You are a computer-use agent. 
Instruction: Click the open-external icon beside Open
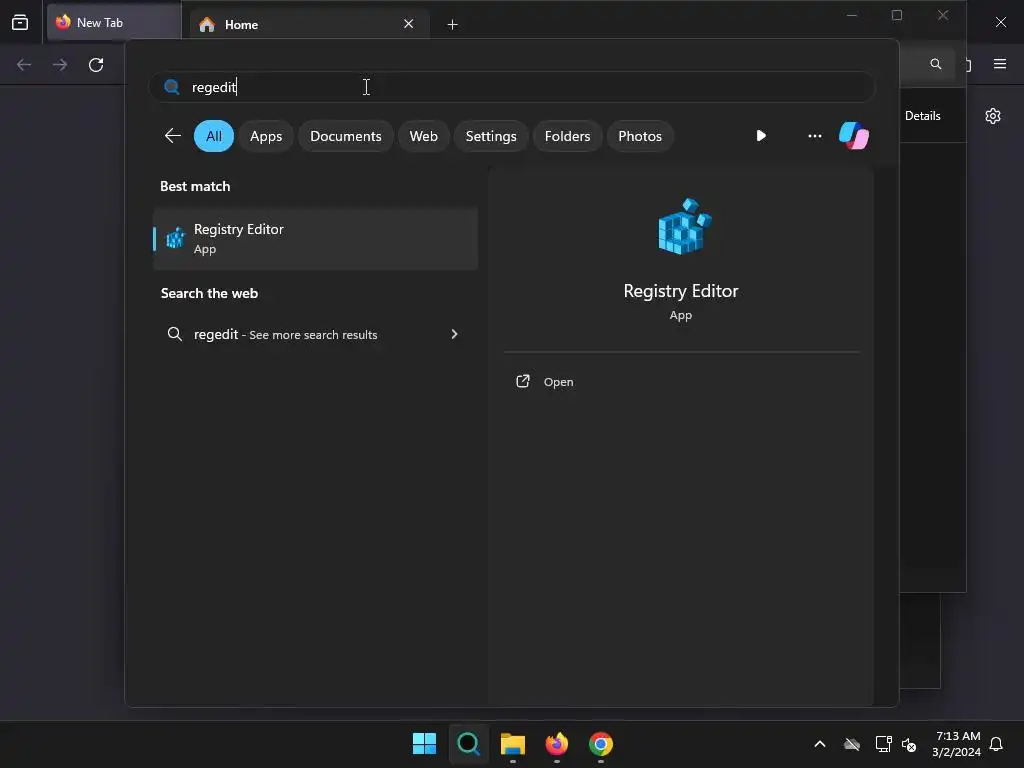click(522, 381)
